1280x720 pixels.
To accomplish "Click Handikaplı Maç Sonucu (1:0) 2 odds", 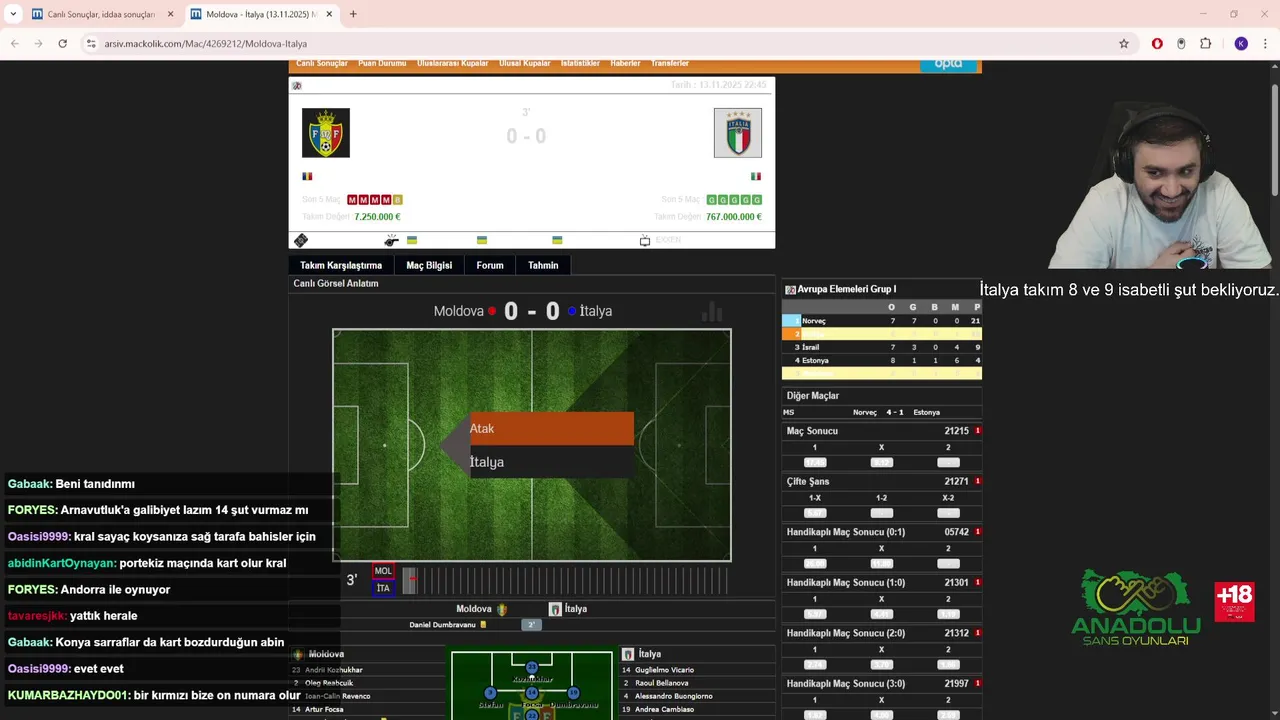I will 948,614.
